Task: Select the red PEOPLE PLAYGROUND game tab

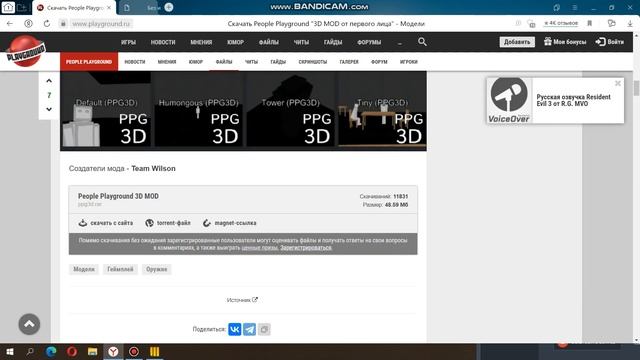Action: click(89, 62)
